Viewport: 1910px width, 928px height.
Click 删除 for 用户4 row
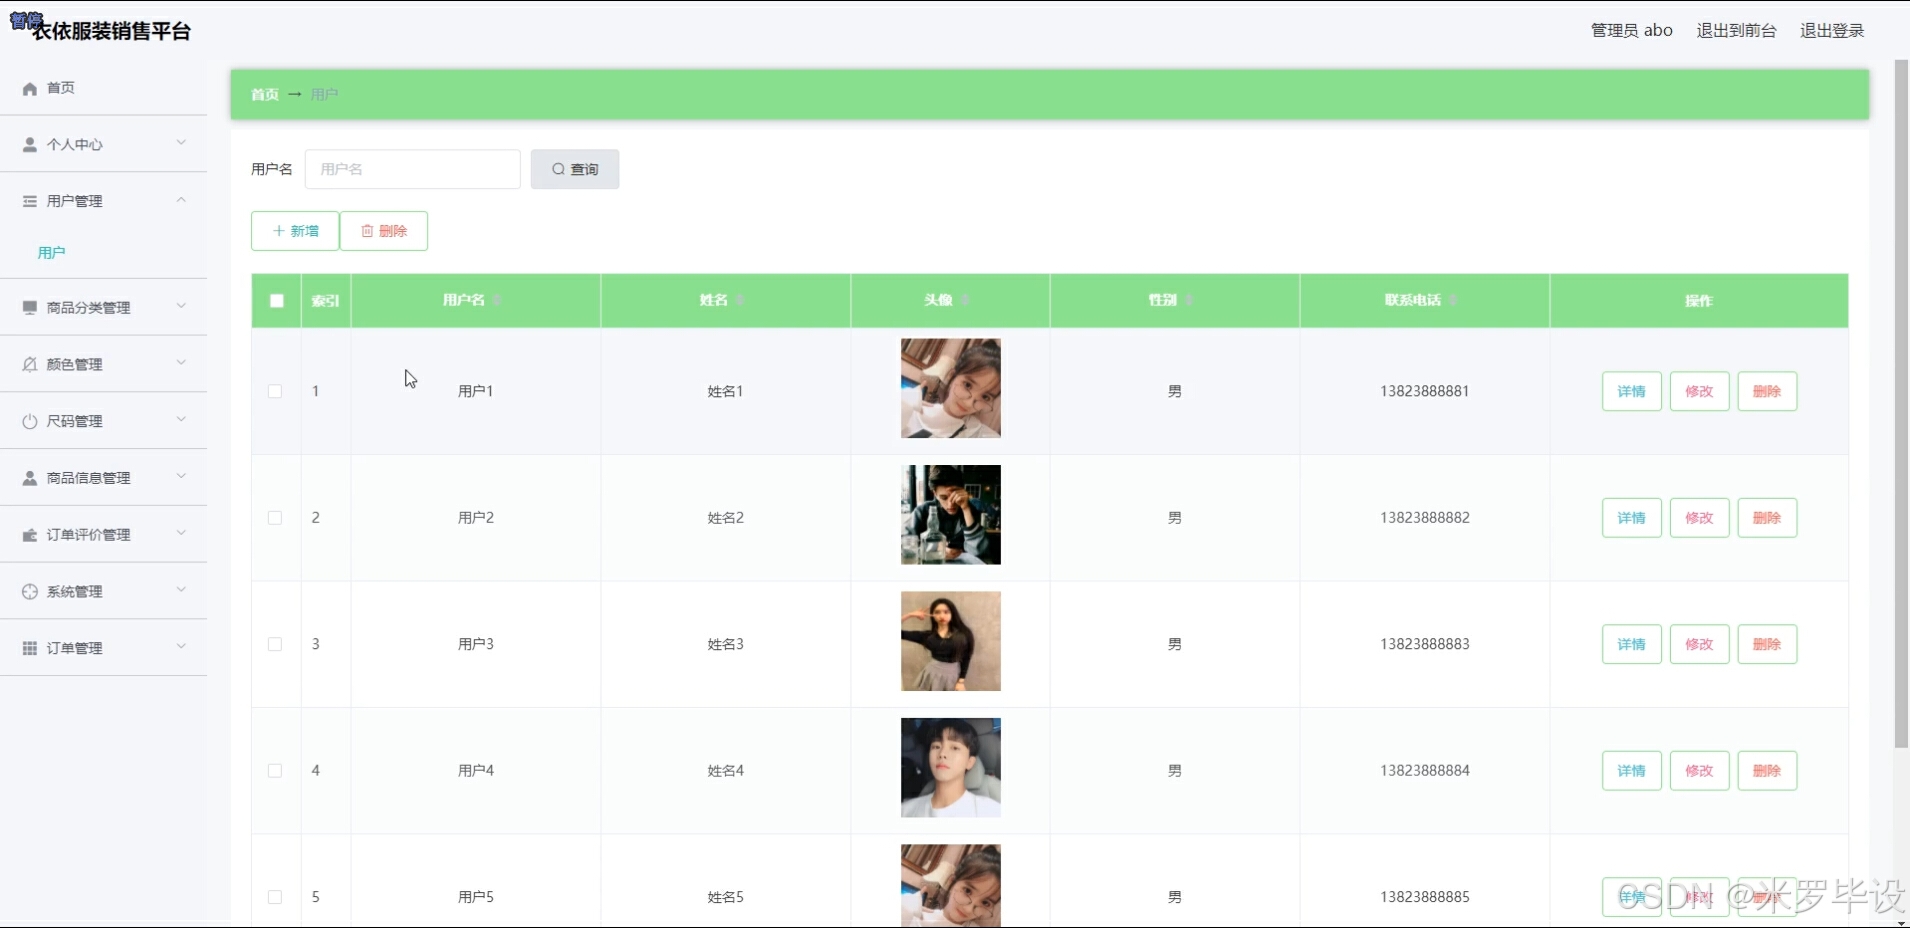[x=1768, y=771]
